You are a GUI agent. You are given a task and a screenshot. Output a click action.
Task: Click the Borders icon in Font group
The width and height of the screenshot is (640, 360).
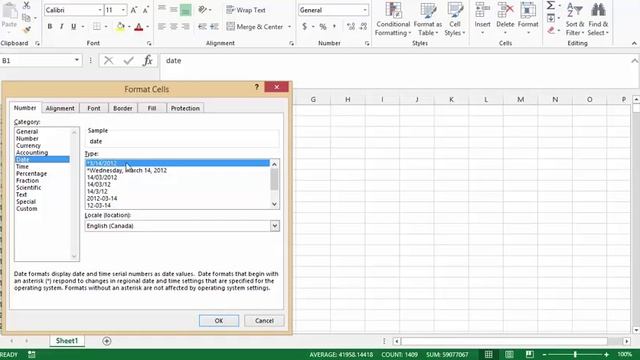(x=97, y=27)
